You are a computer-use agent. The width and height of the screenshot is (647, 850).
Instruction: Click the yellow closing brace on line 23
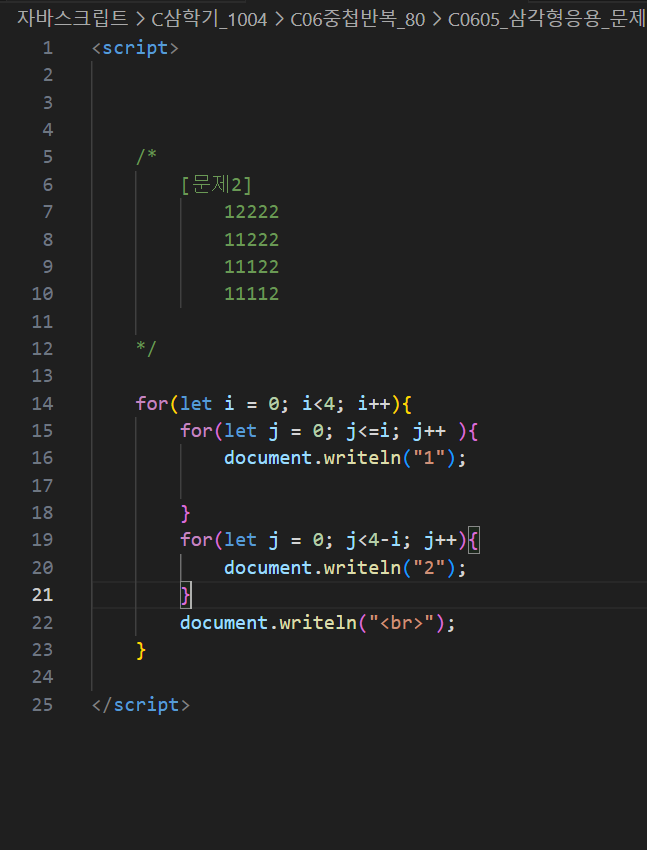pos(141,650)
